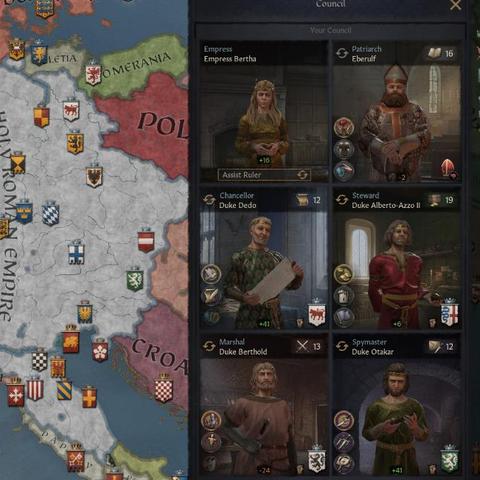Select the Spymaster's top round task icon
480x480 pixels.
(344, 420)
